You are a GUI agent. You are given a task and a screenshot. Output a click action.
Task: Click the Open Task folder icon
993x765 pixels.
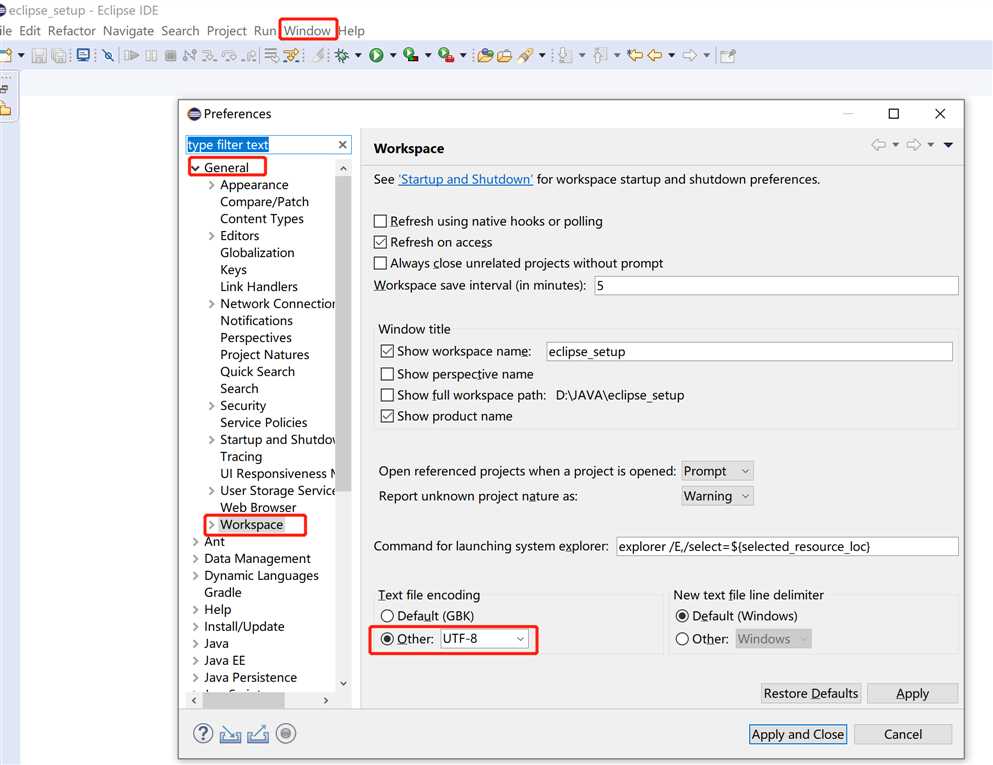point(504,56)
